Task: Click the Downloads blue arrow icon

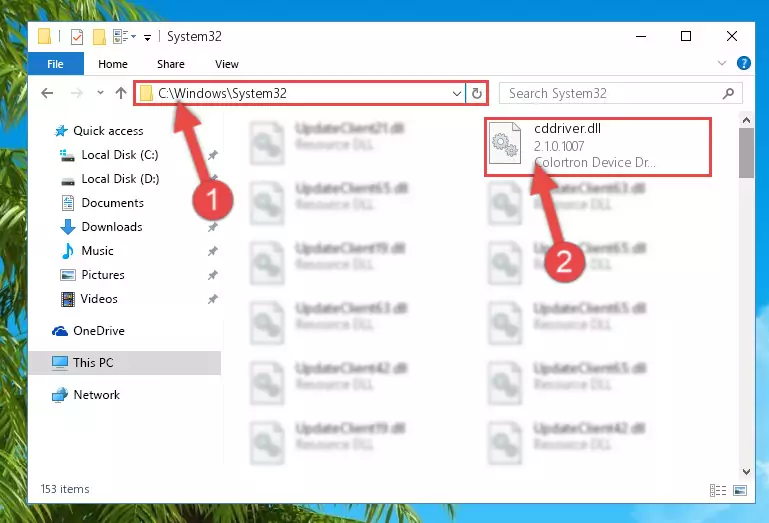Action: click(x=68, y=227)
